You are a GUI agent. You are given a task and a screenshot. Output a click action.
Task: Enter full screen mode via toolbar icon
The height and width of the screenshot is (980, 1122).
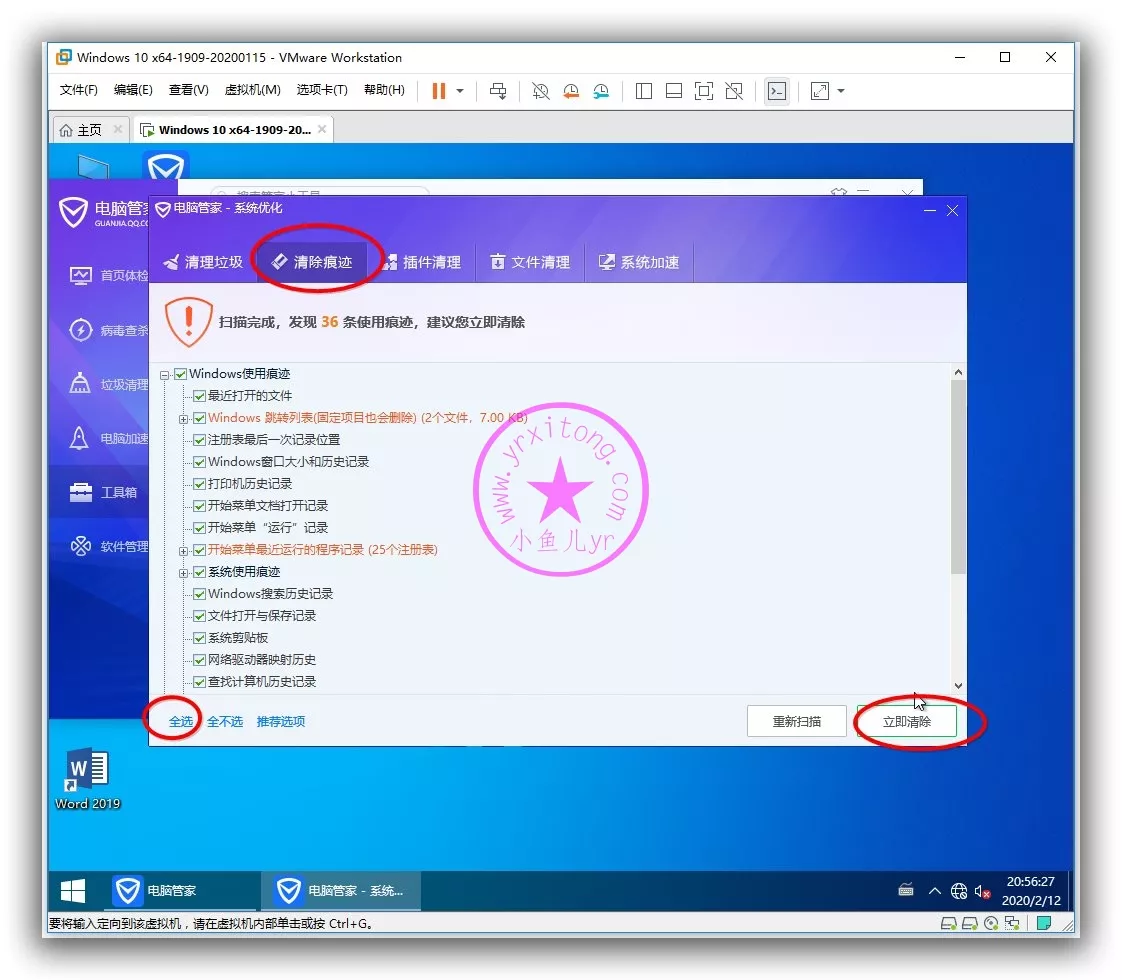[x=704, y=91]
